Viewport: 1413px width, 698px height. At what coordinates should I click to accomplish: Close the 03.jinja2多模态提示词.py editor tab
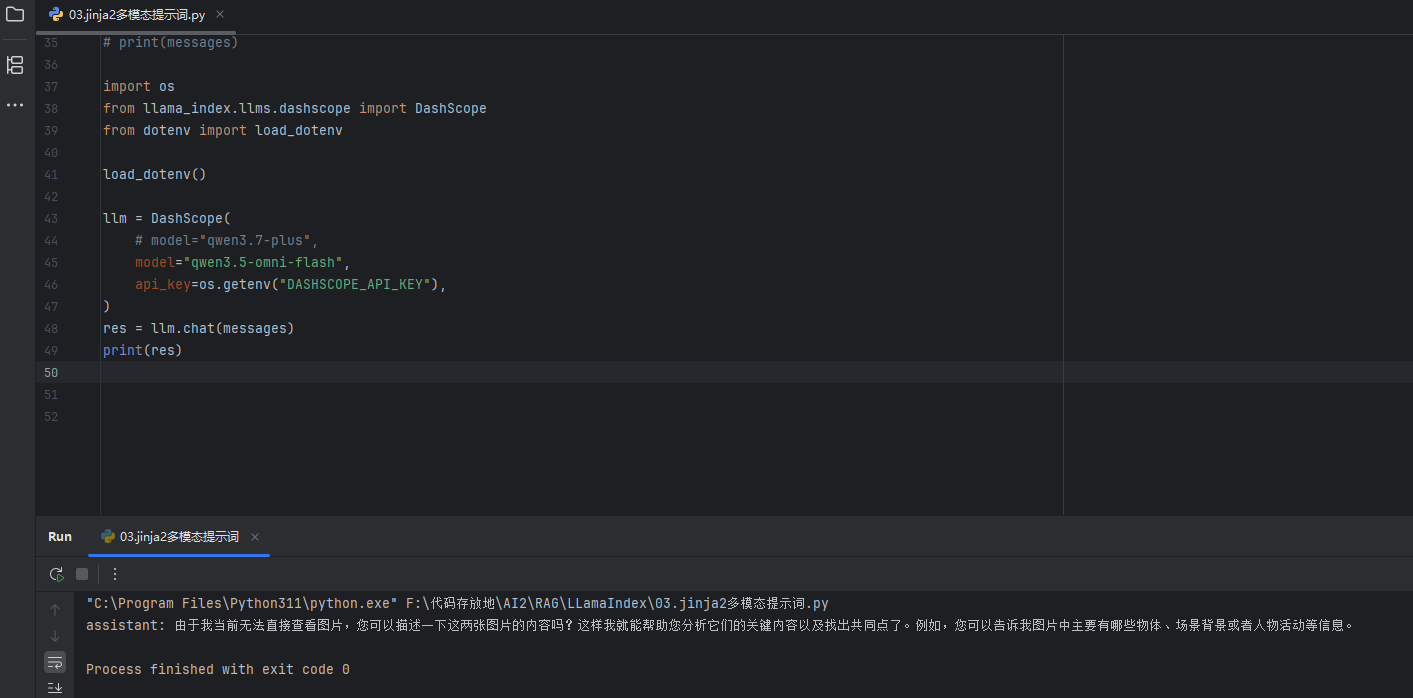[220, 14]
